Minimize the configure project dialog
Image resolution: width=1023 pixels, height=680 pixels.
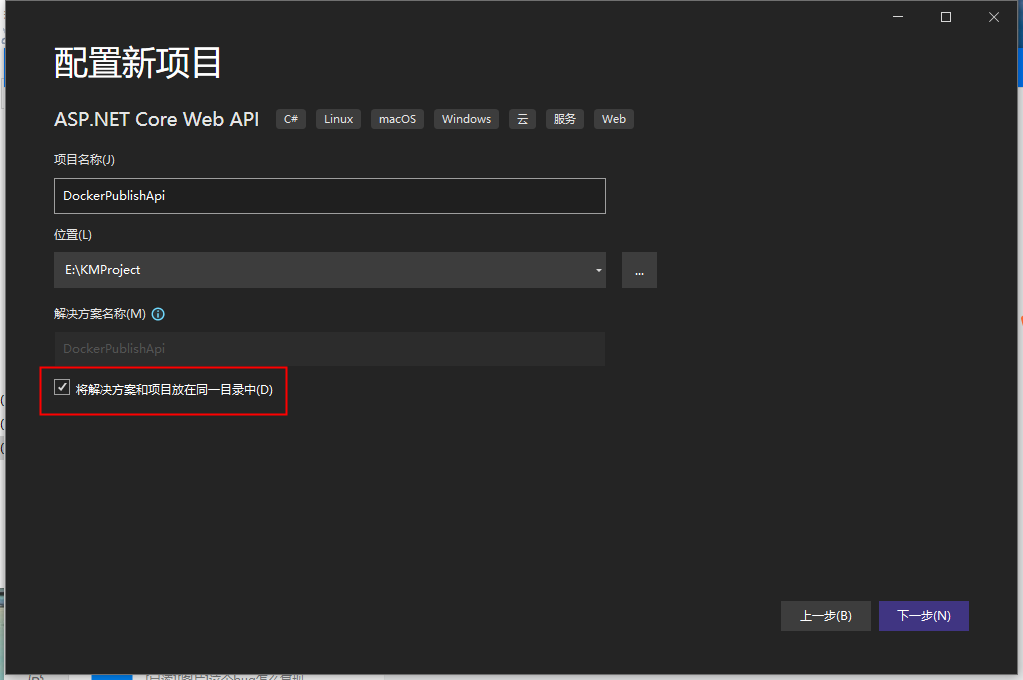[898, 17]
